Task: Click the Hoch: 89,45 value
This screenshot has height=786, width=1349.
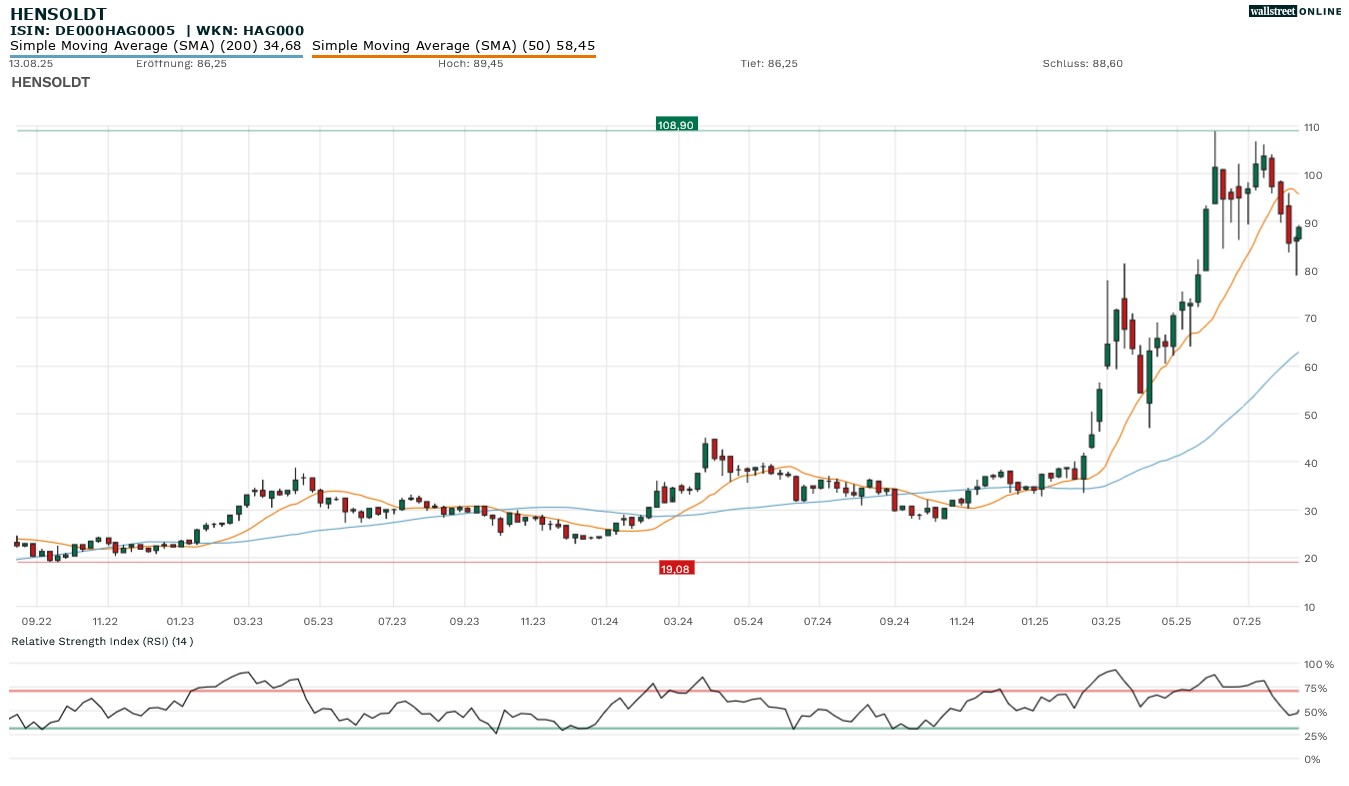Action: click(470, 64)
